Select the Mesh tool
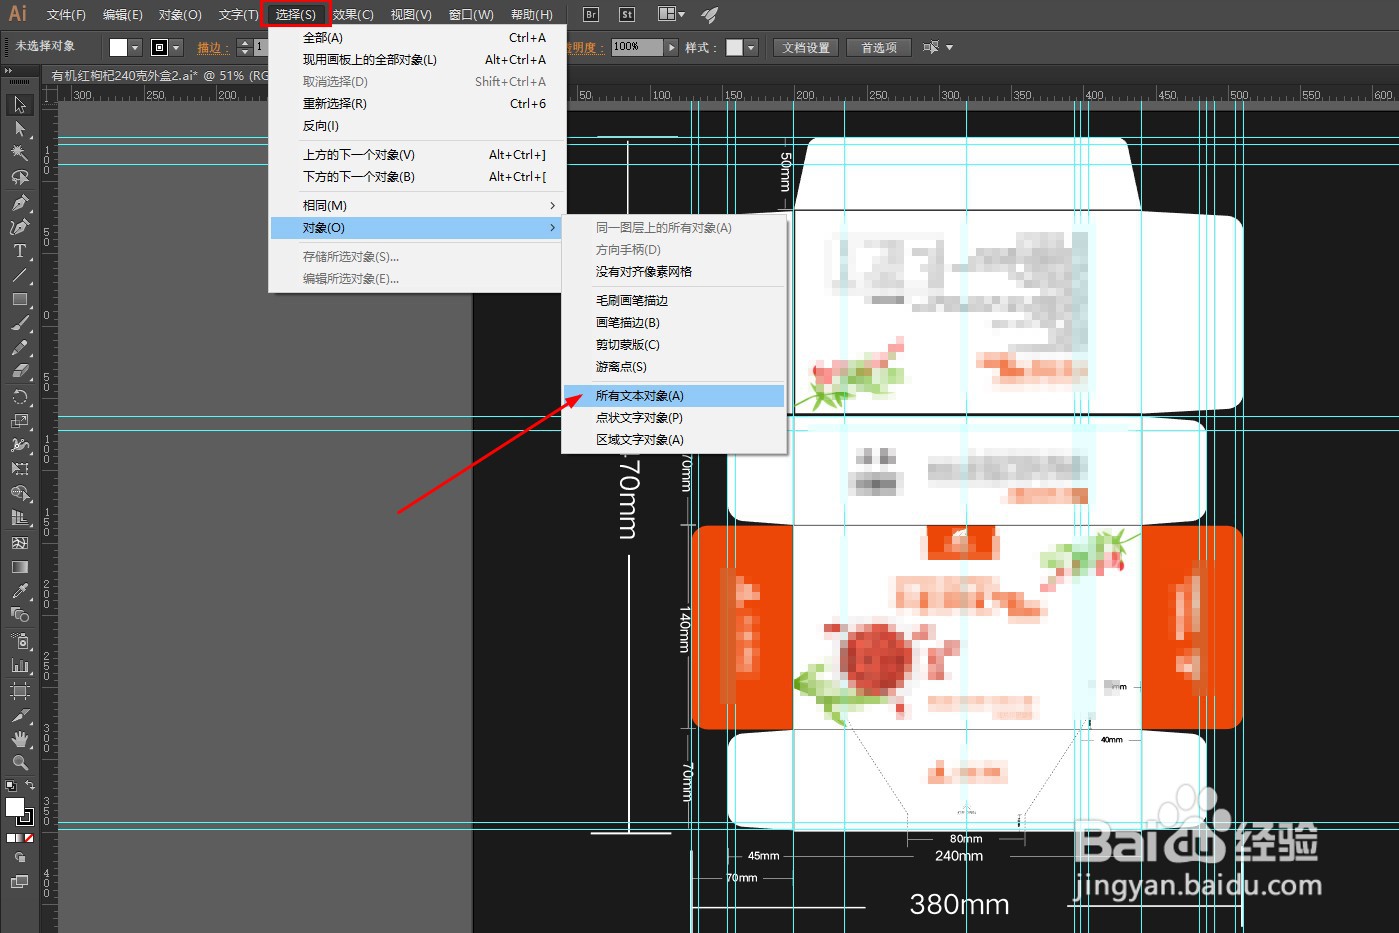The height and width of the screenshot is (933, 1399). (x=20, y=543)
